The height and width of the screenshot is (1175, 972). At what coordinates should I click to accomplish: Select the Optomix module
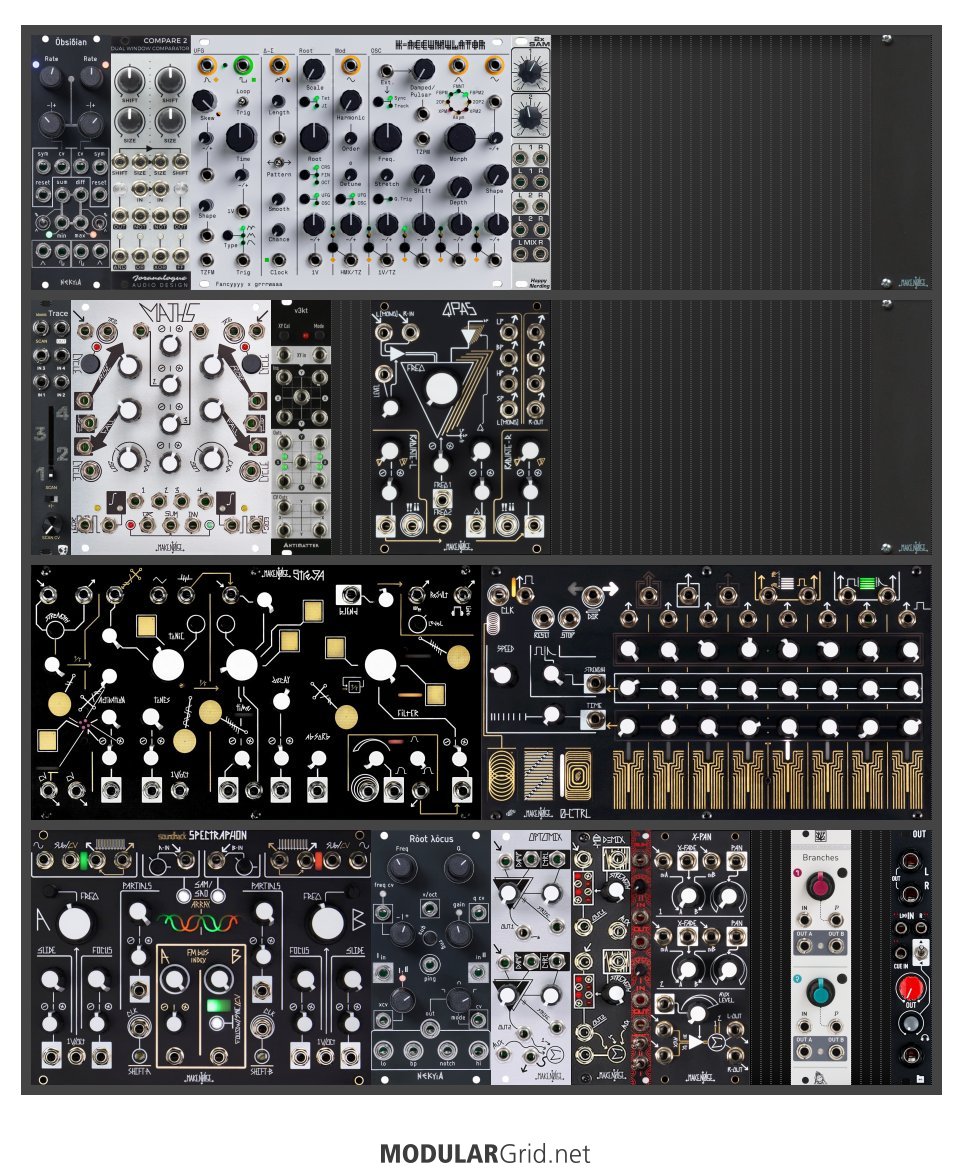pos(531,957)
